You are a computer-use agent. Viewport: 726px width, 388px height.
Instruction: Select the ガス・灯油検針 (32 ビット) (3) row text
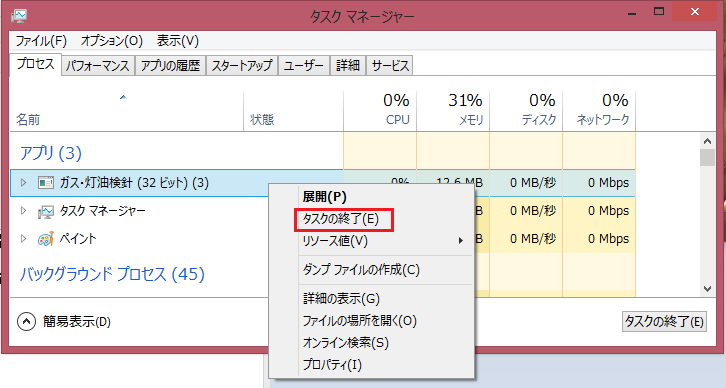click(x=134, y=183)
